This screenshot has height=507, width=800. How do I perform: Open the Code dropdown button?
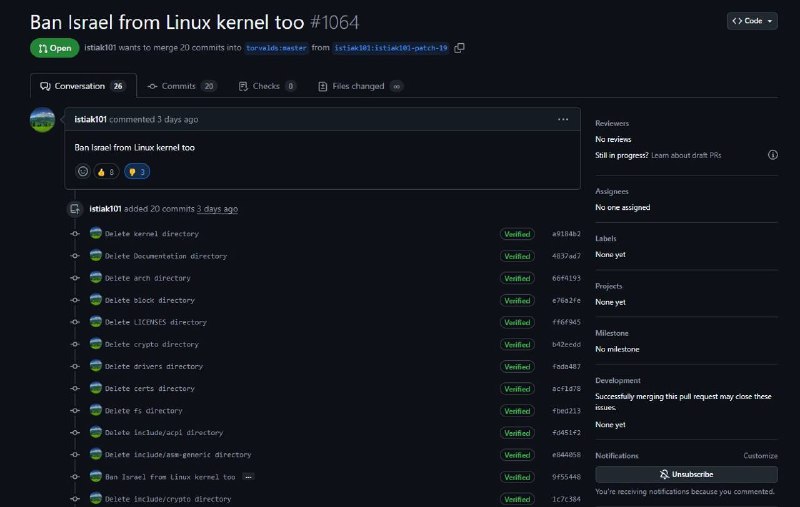[752, 21]
